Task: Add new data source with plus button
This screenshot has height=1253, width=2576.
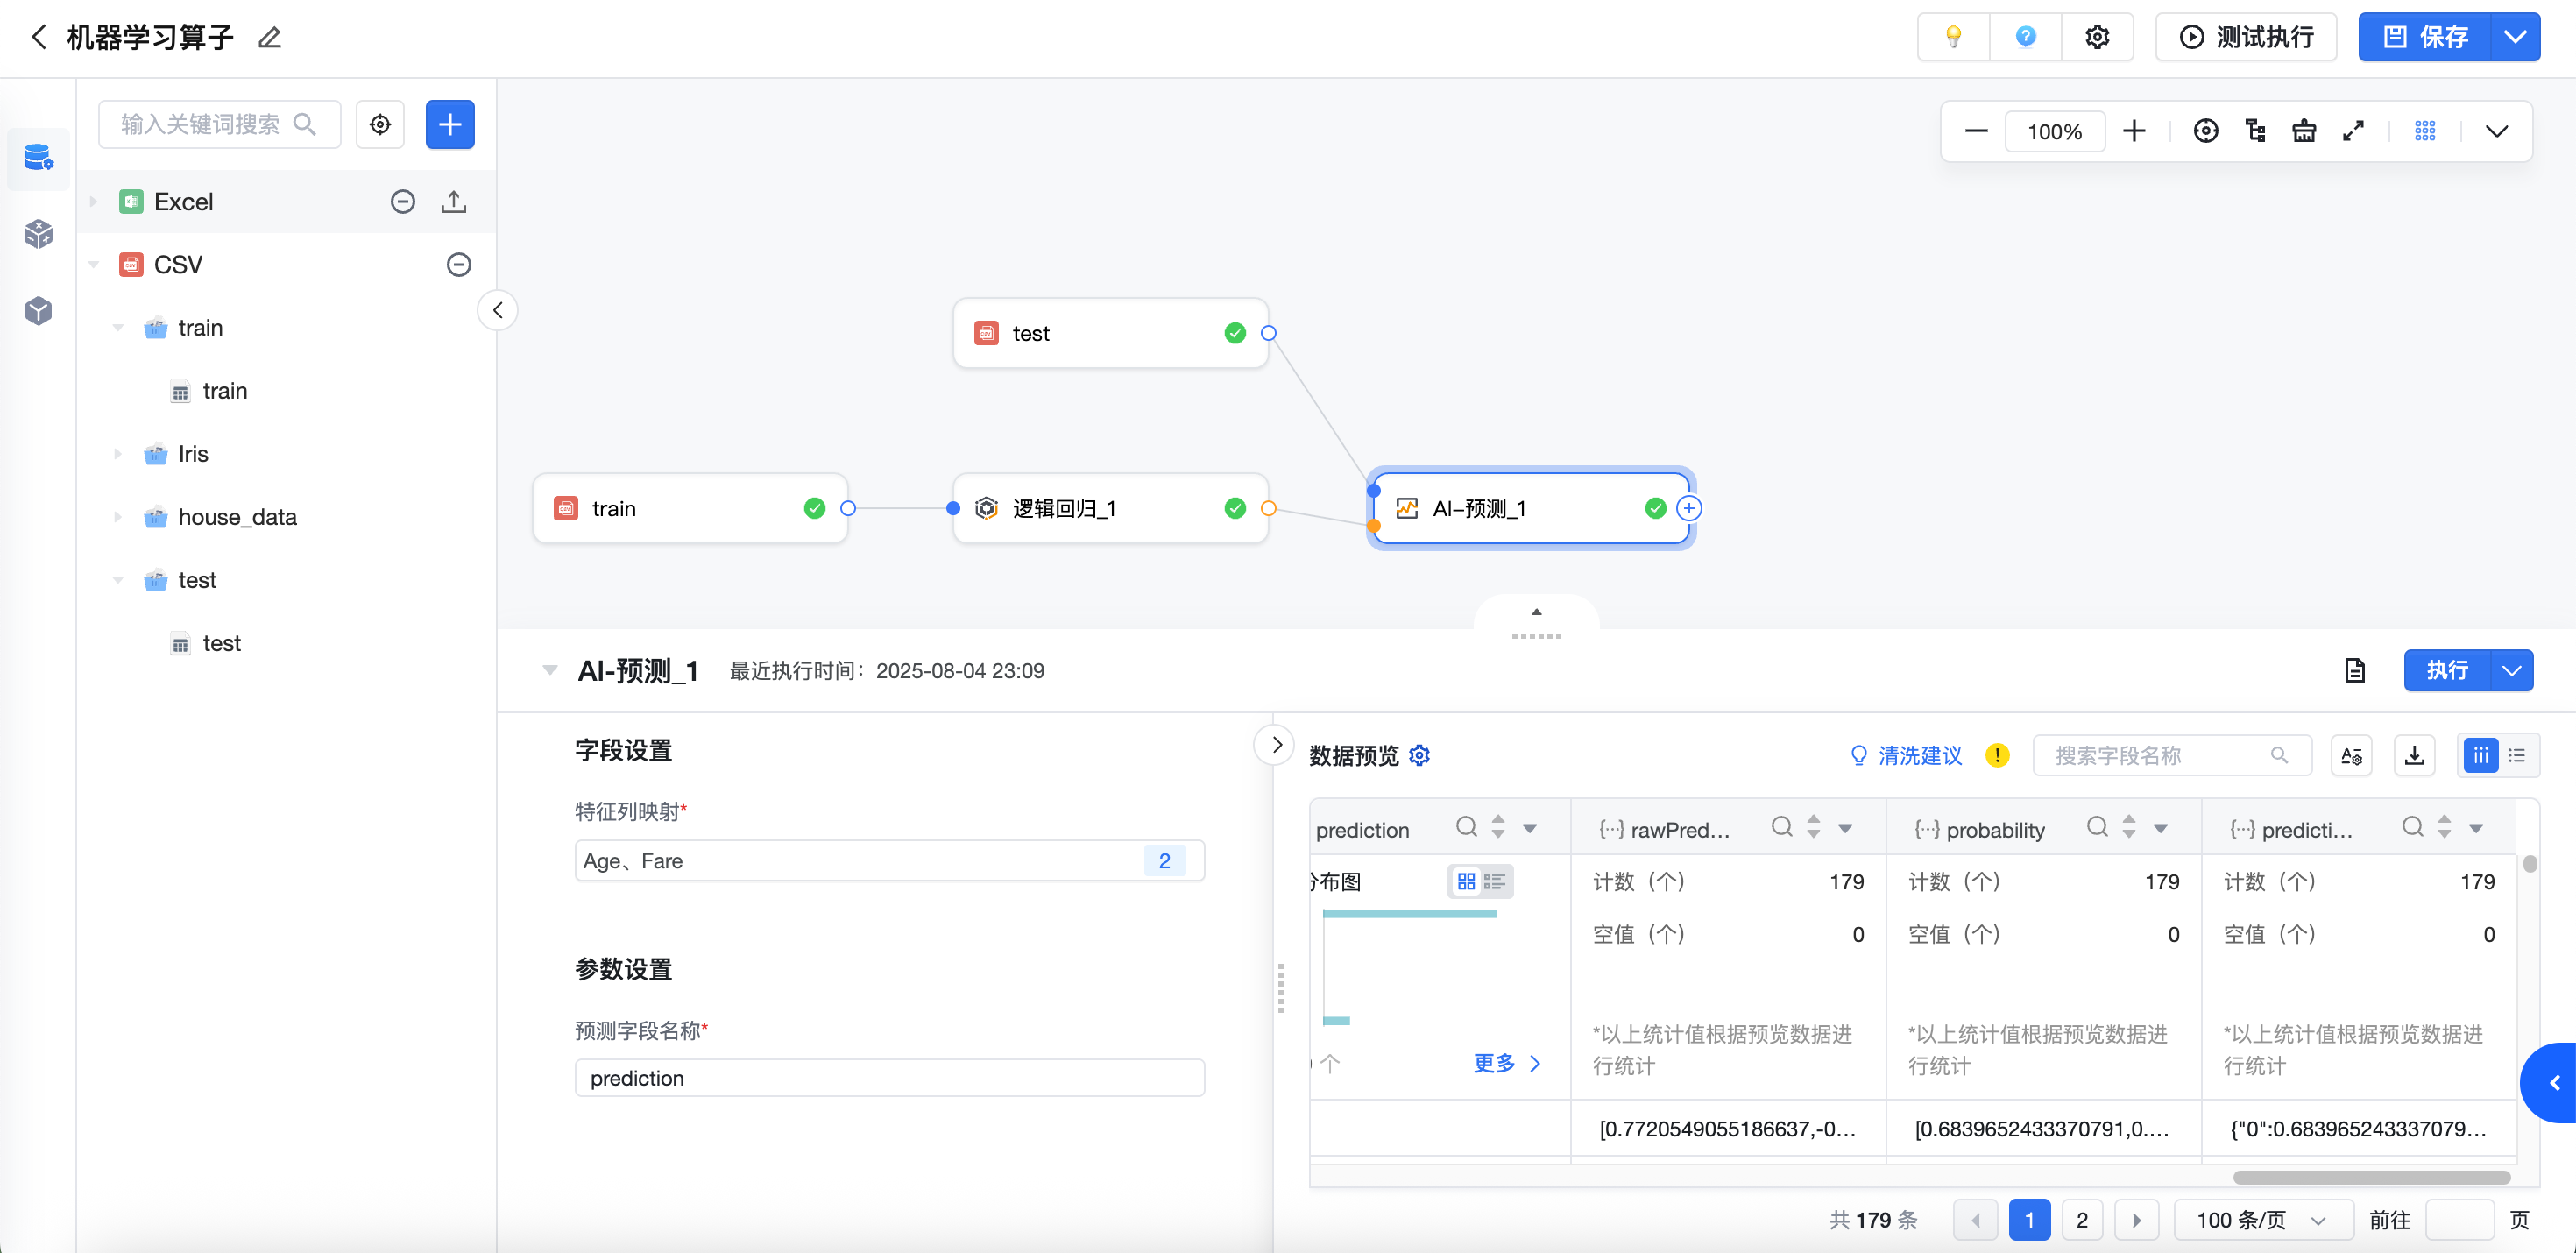Action: 450,125
